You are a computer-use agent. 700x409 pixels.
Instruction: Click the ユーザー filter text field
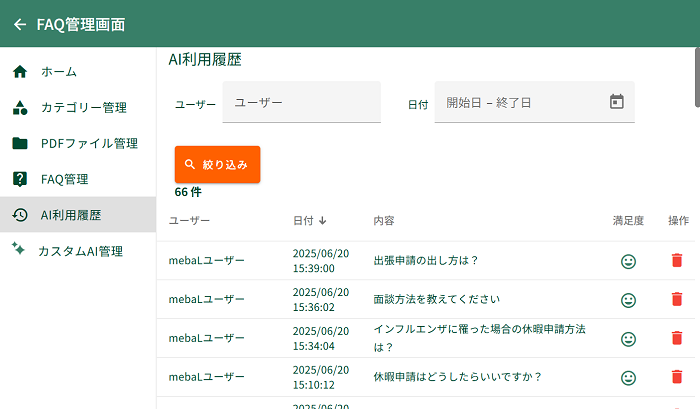301,102
